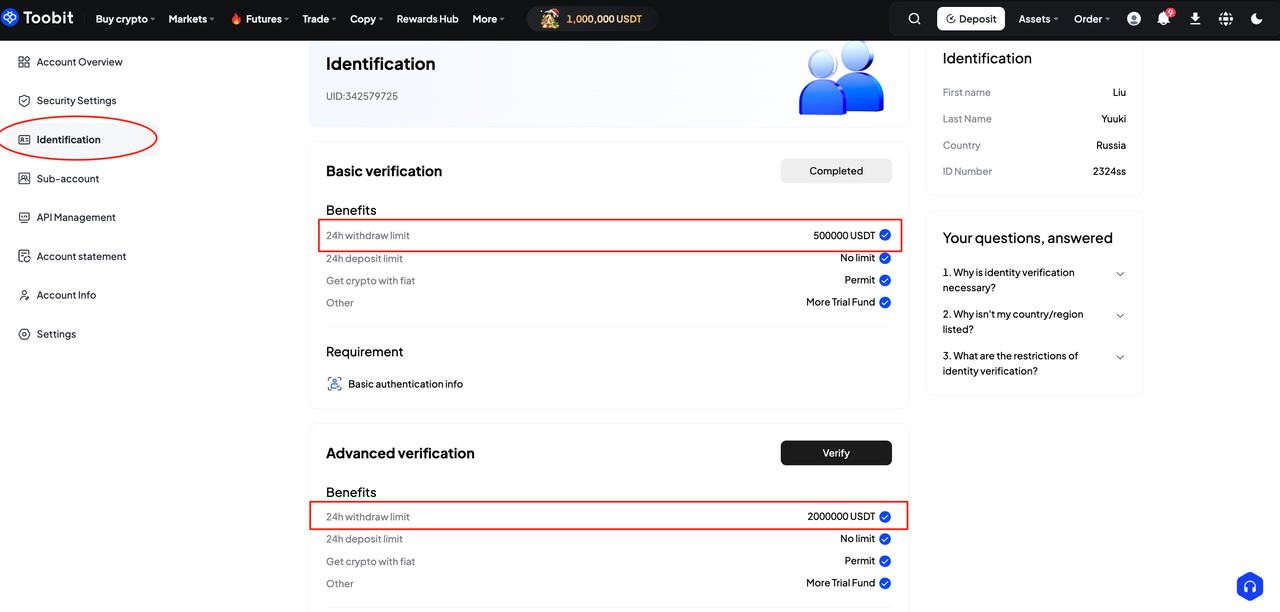Click the First name value Liu
Screen dimensions: 1280x612
1119,92
